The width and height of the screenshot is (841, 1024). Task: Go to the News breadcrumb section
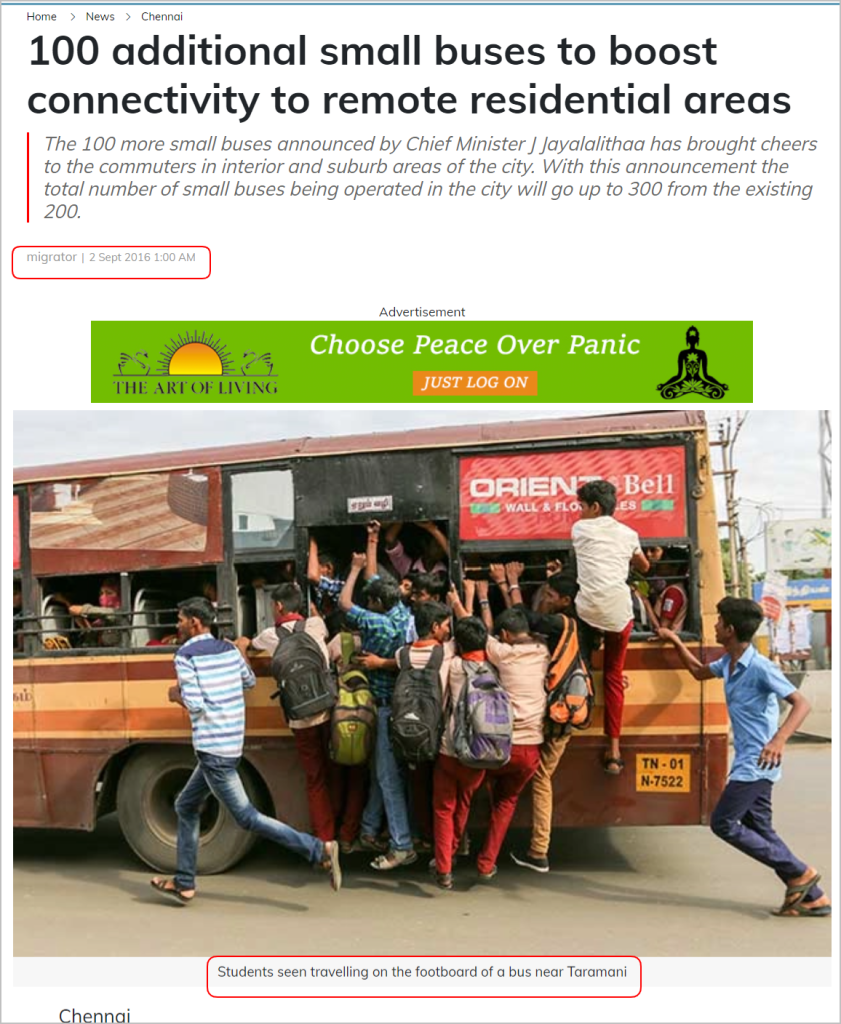100,16
